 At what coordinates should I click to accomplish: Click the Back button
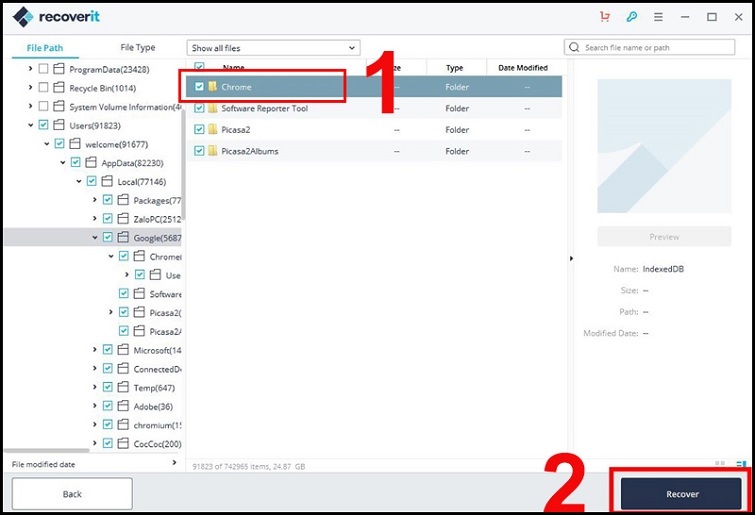tap(72, 494)
